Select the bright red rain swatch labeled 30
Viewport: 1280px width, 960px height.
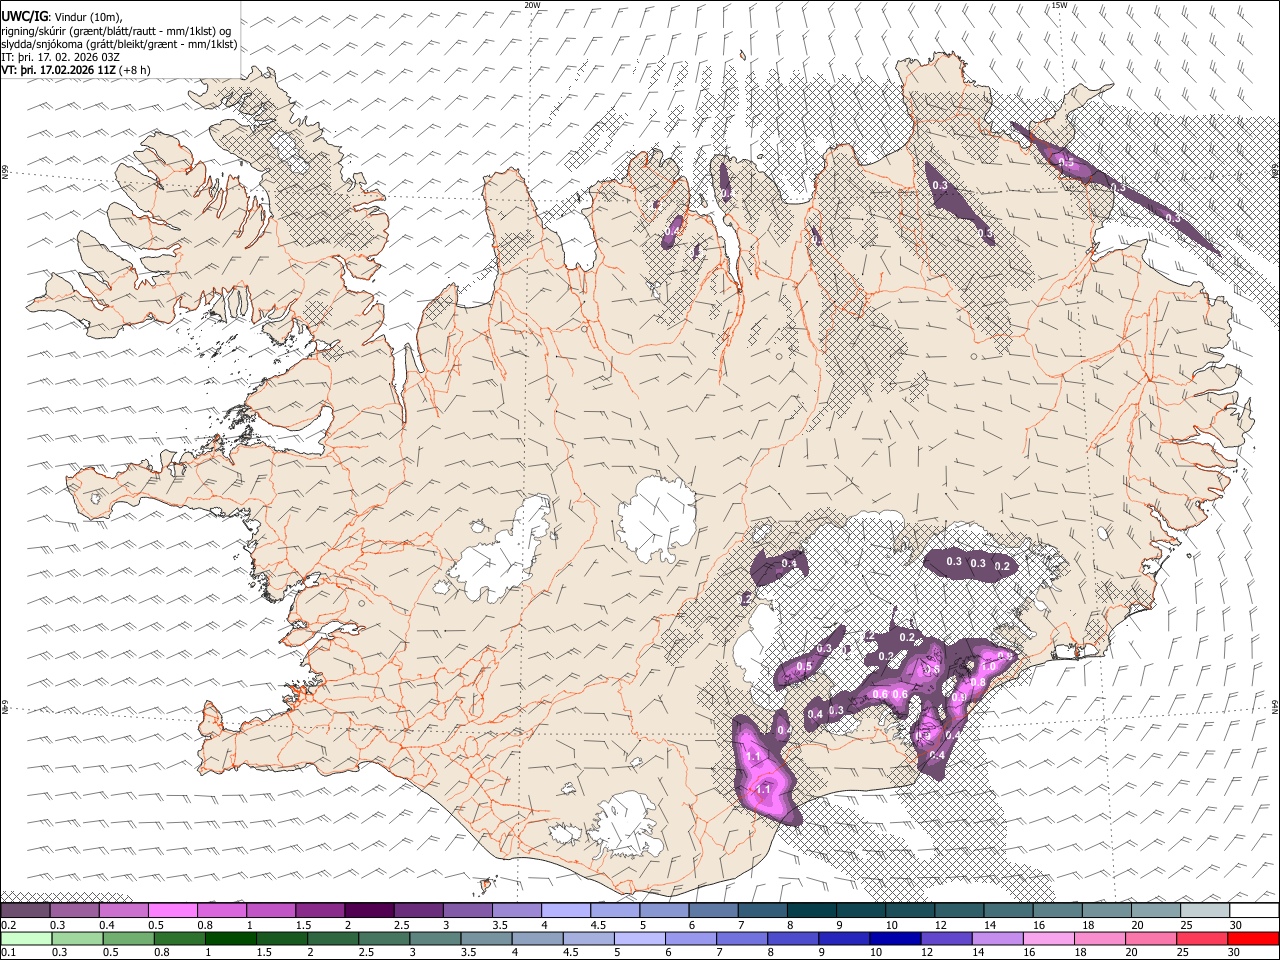(x=1254, y=938)
